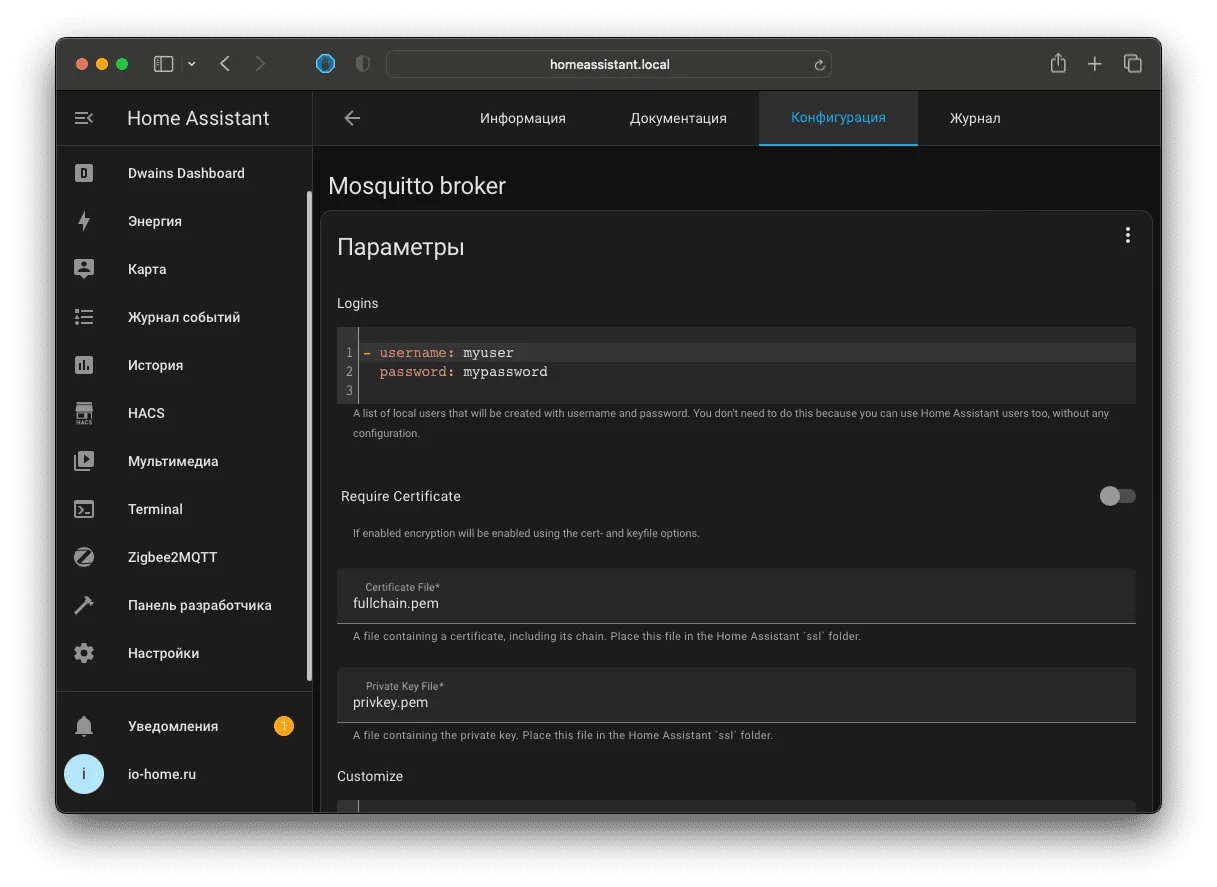This screenshot has width=1217, height=887.
Task: Switch to the Информация tab
Action: [x=523, y=118]
